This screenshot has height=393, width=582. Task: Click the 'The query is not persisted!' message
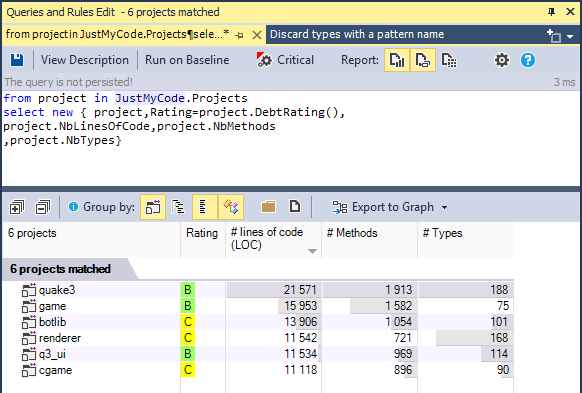(x=68, y=82)
